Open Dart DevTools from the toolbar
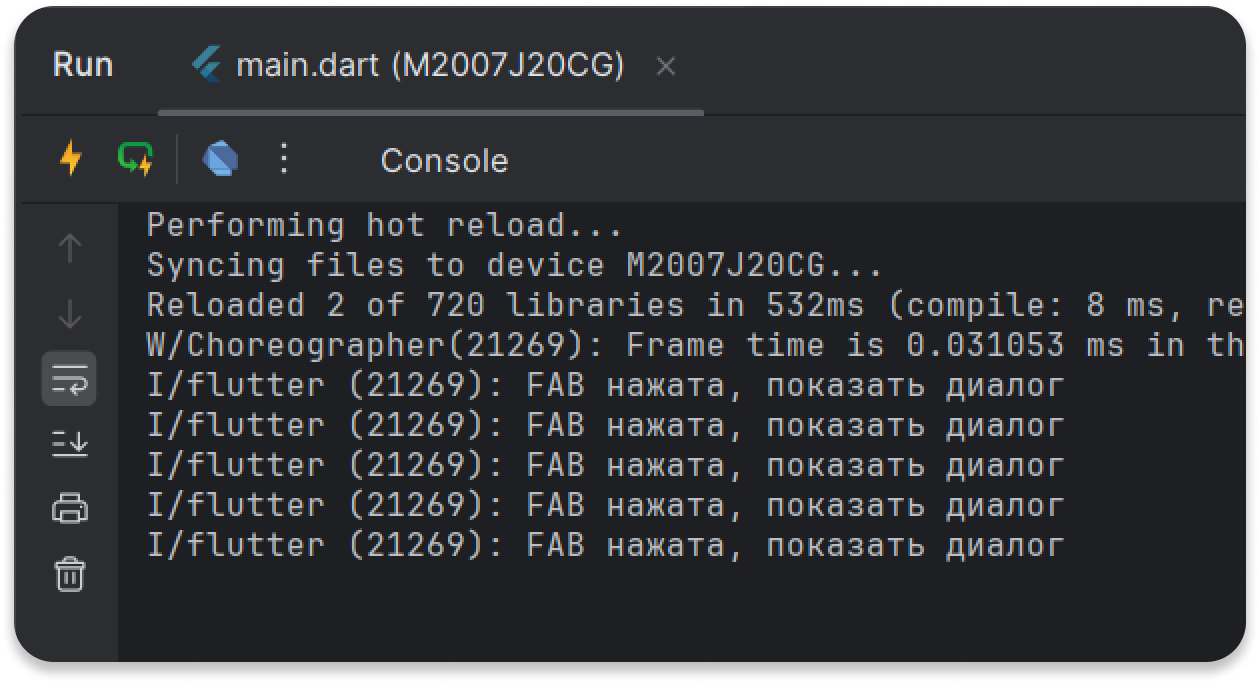Image resolution: width=1260 pixels, height=684 pixels. point(220,159)
